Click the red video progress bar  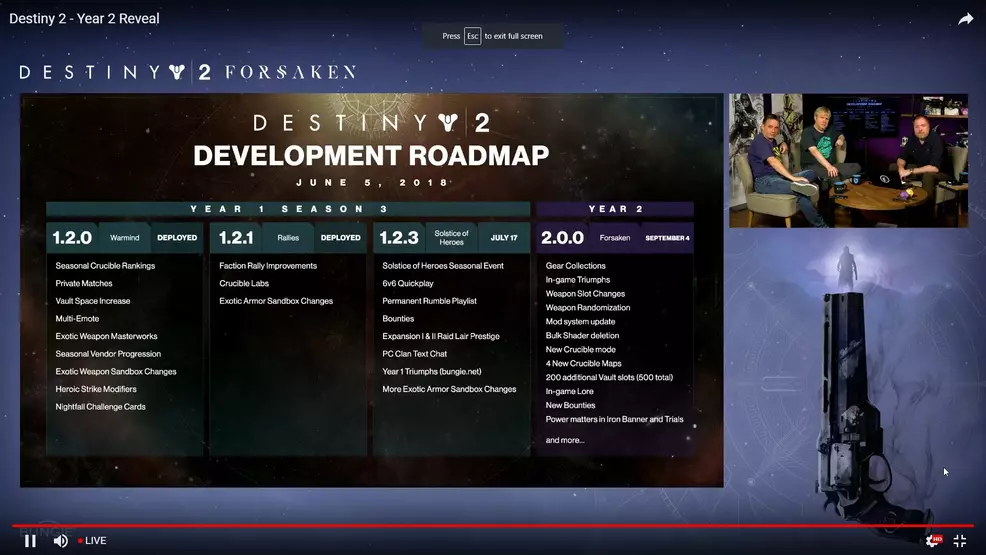tap(490, 525)
